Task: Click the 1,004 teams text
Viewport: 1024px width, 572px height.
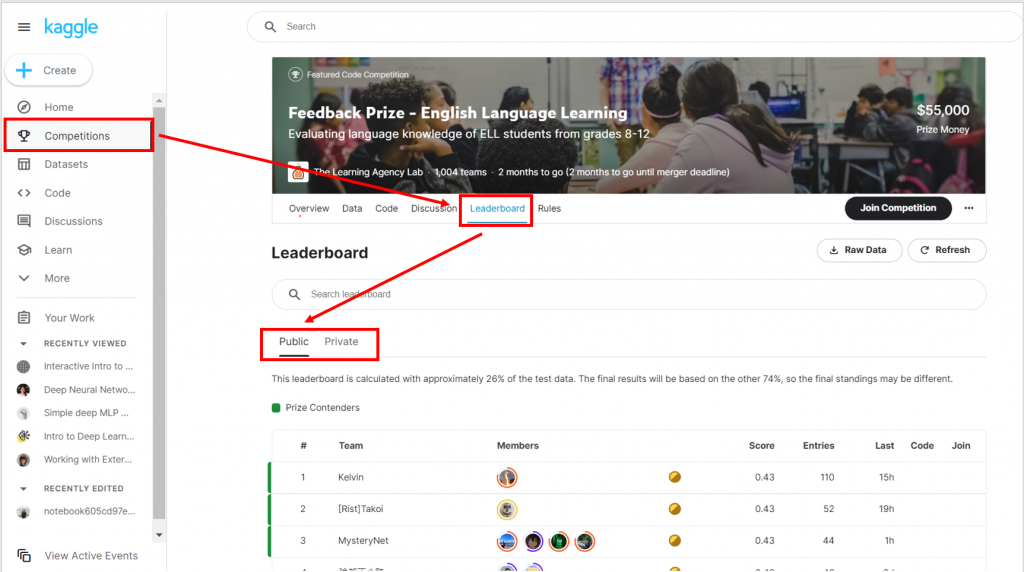Action: pyautogui.click(x=460, y=172)
